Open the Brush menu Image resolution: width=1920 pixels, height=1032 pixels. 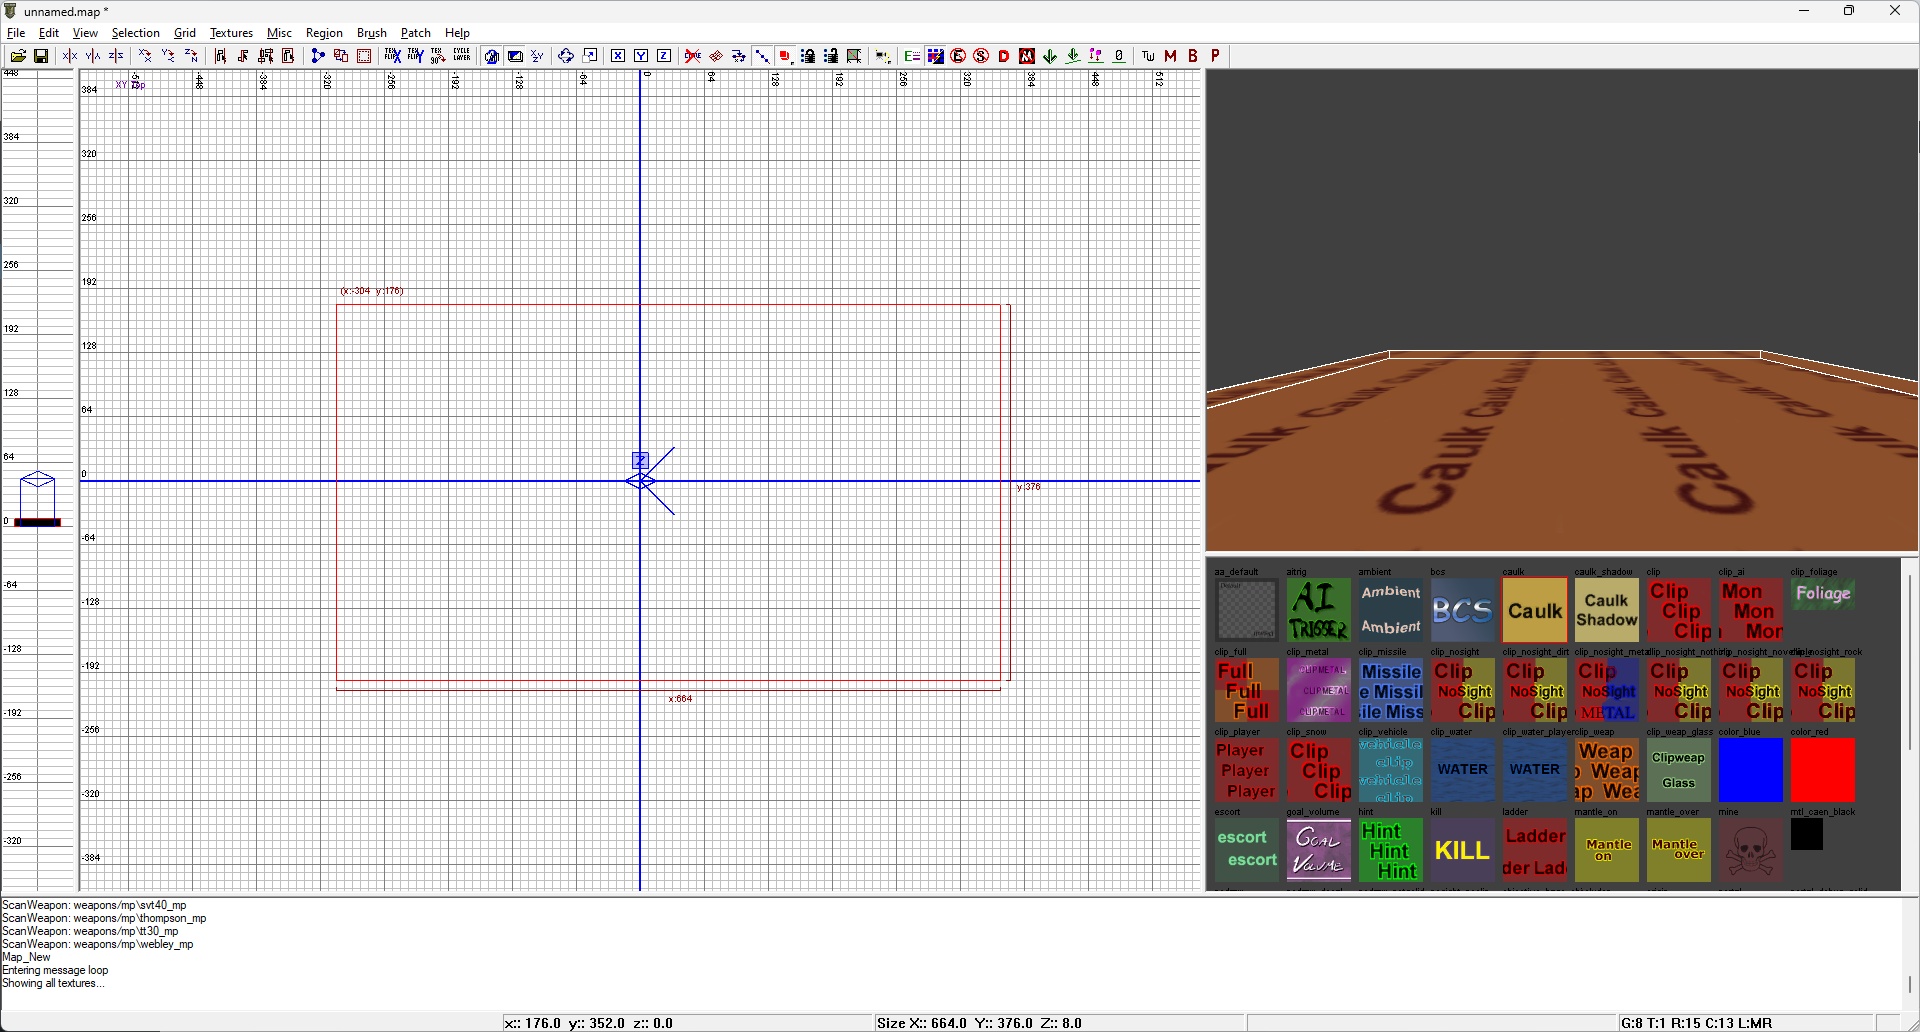pos(372,33)
